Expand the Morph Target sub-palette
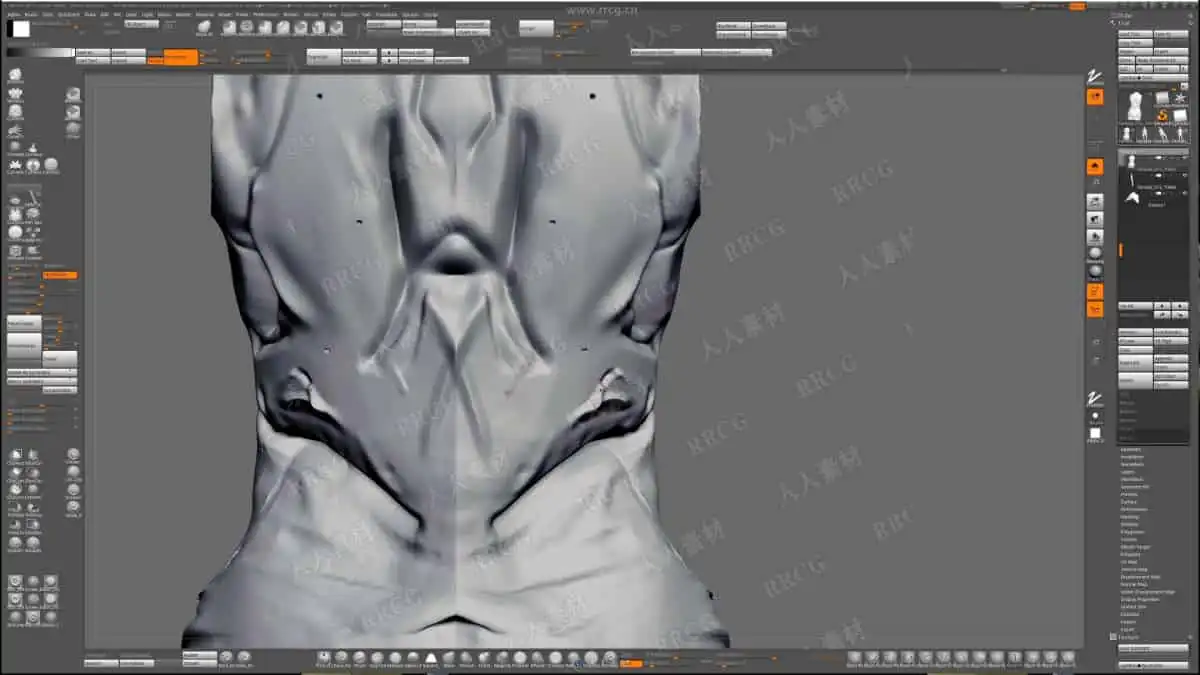1200x675 pixels. [x=1134, y=547]
